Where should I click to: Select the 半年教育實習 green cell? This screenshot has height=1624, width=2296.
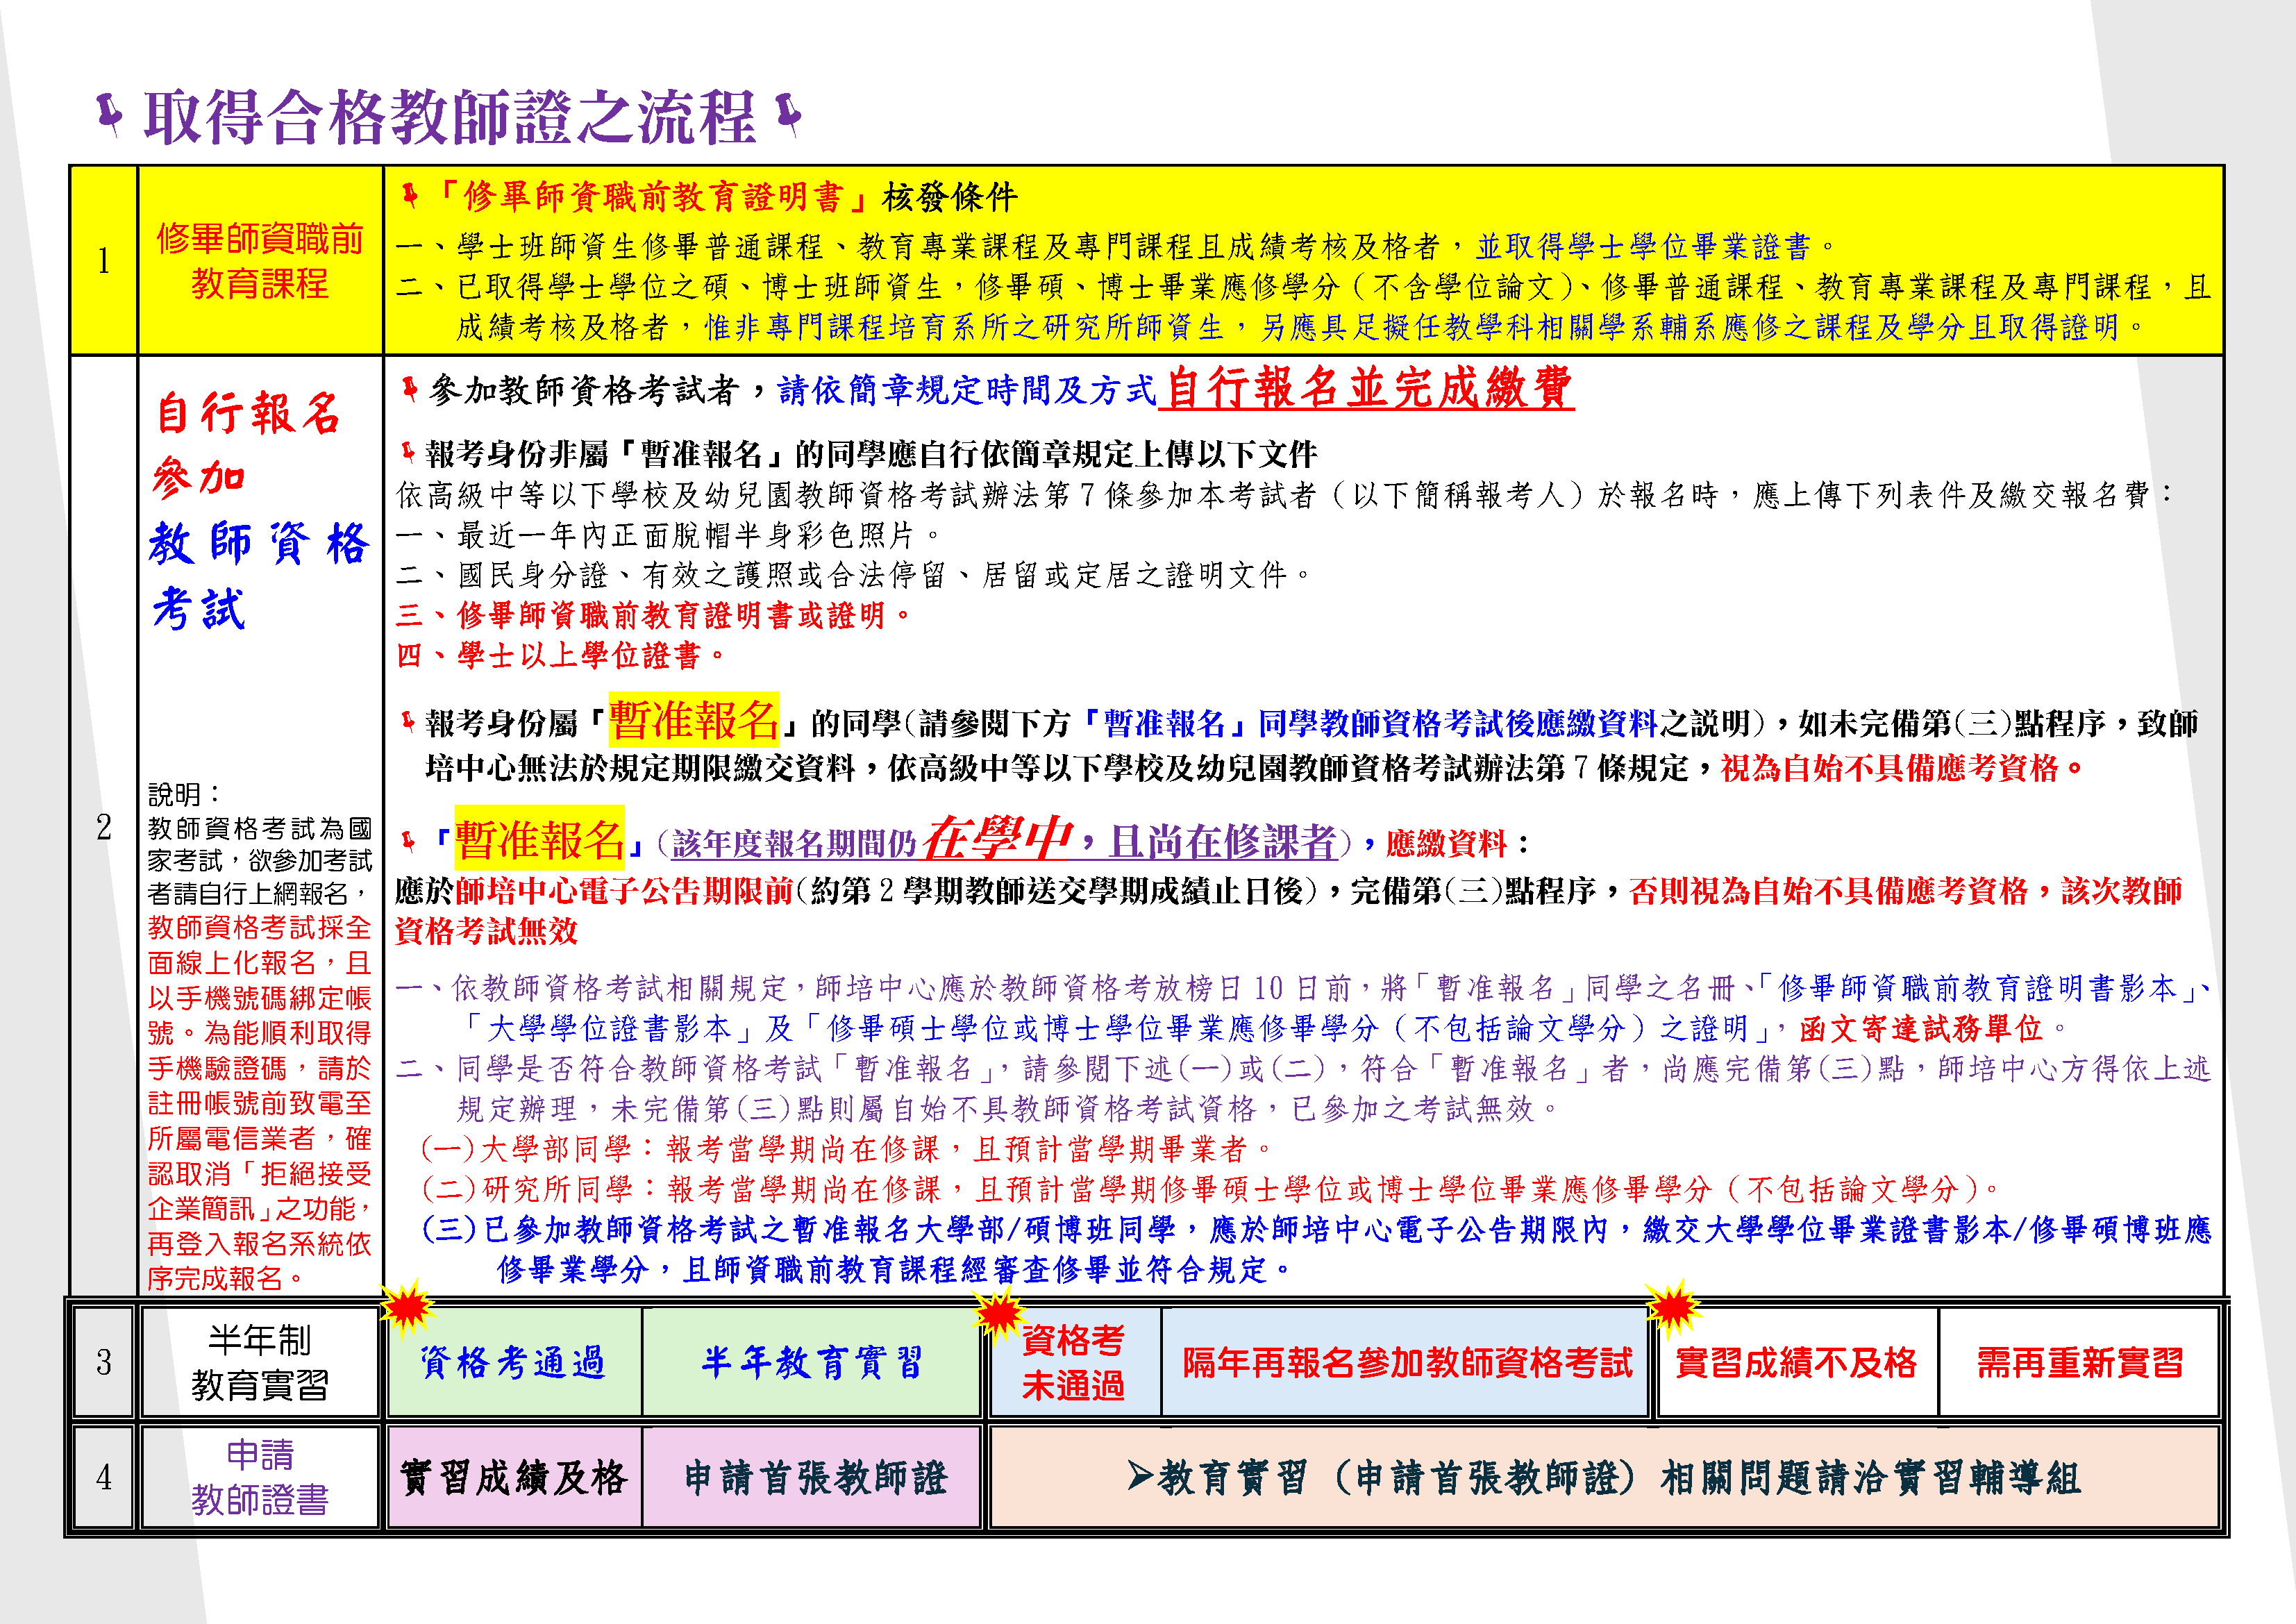(811, 1362)
